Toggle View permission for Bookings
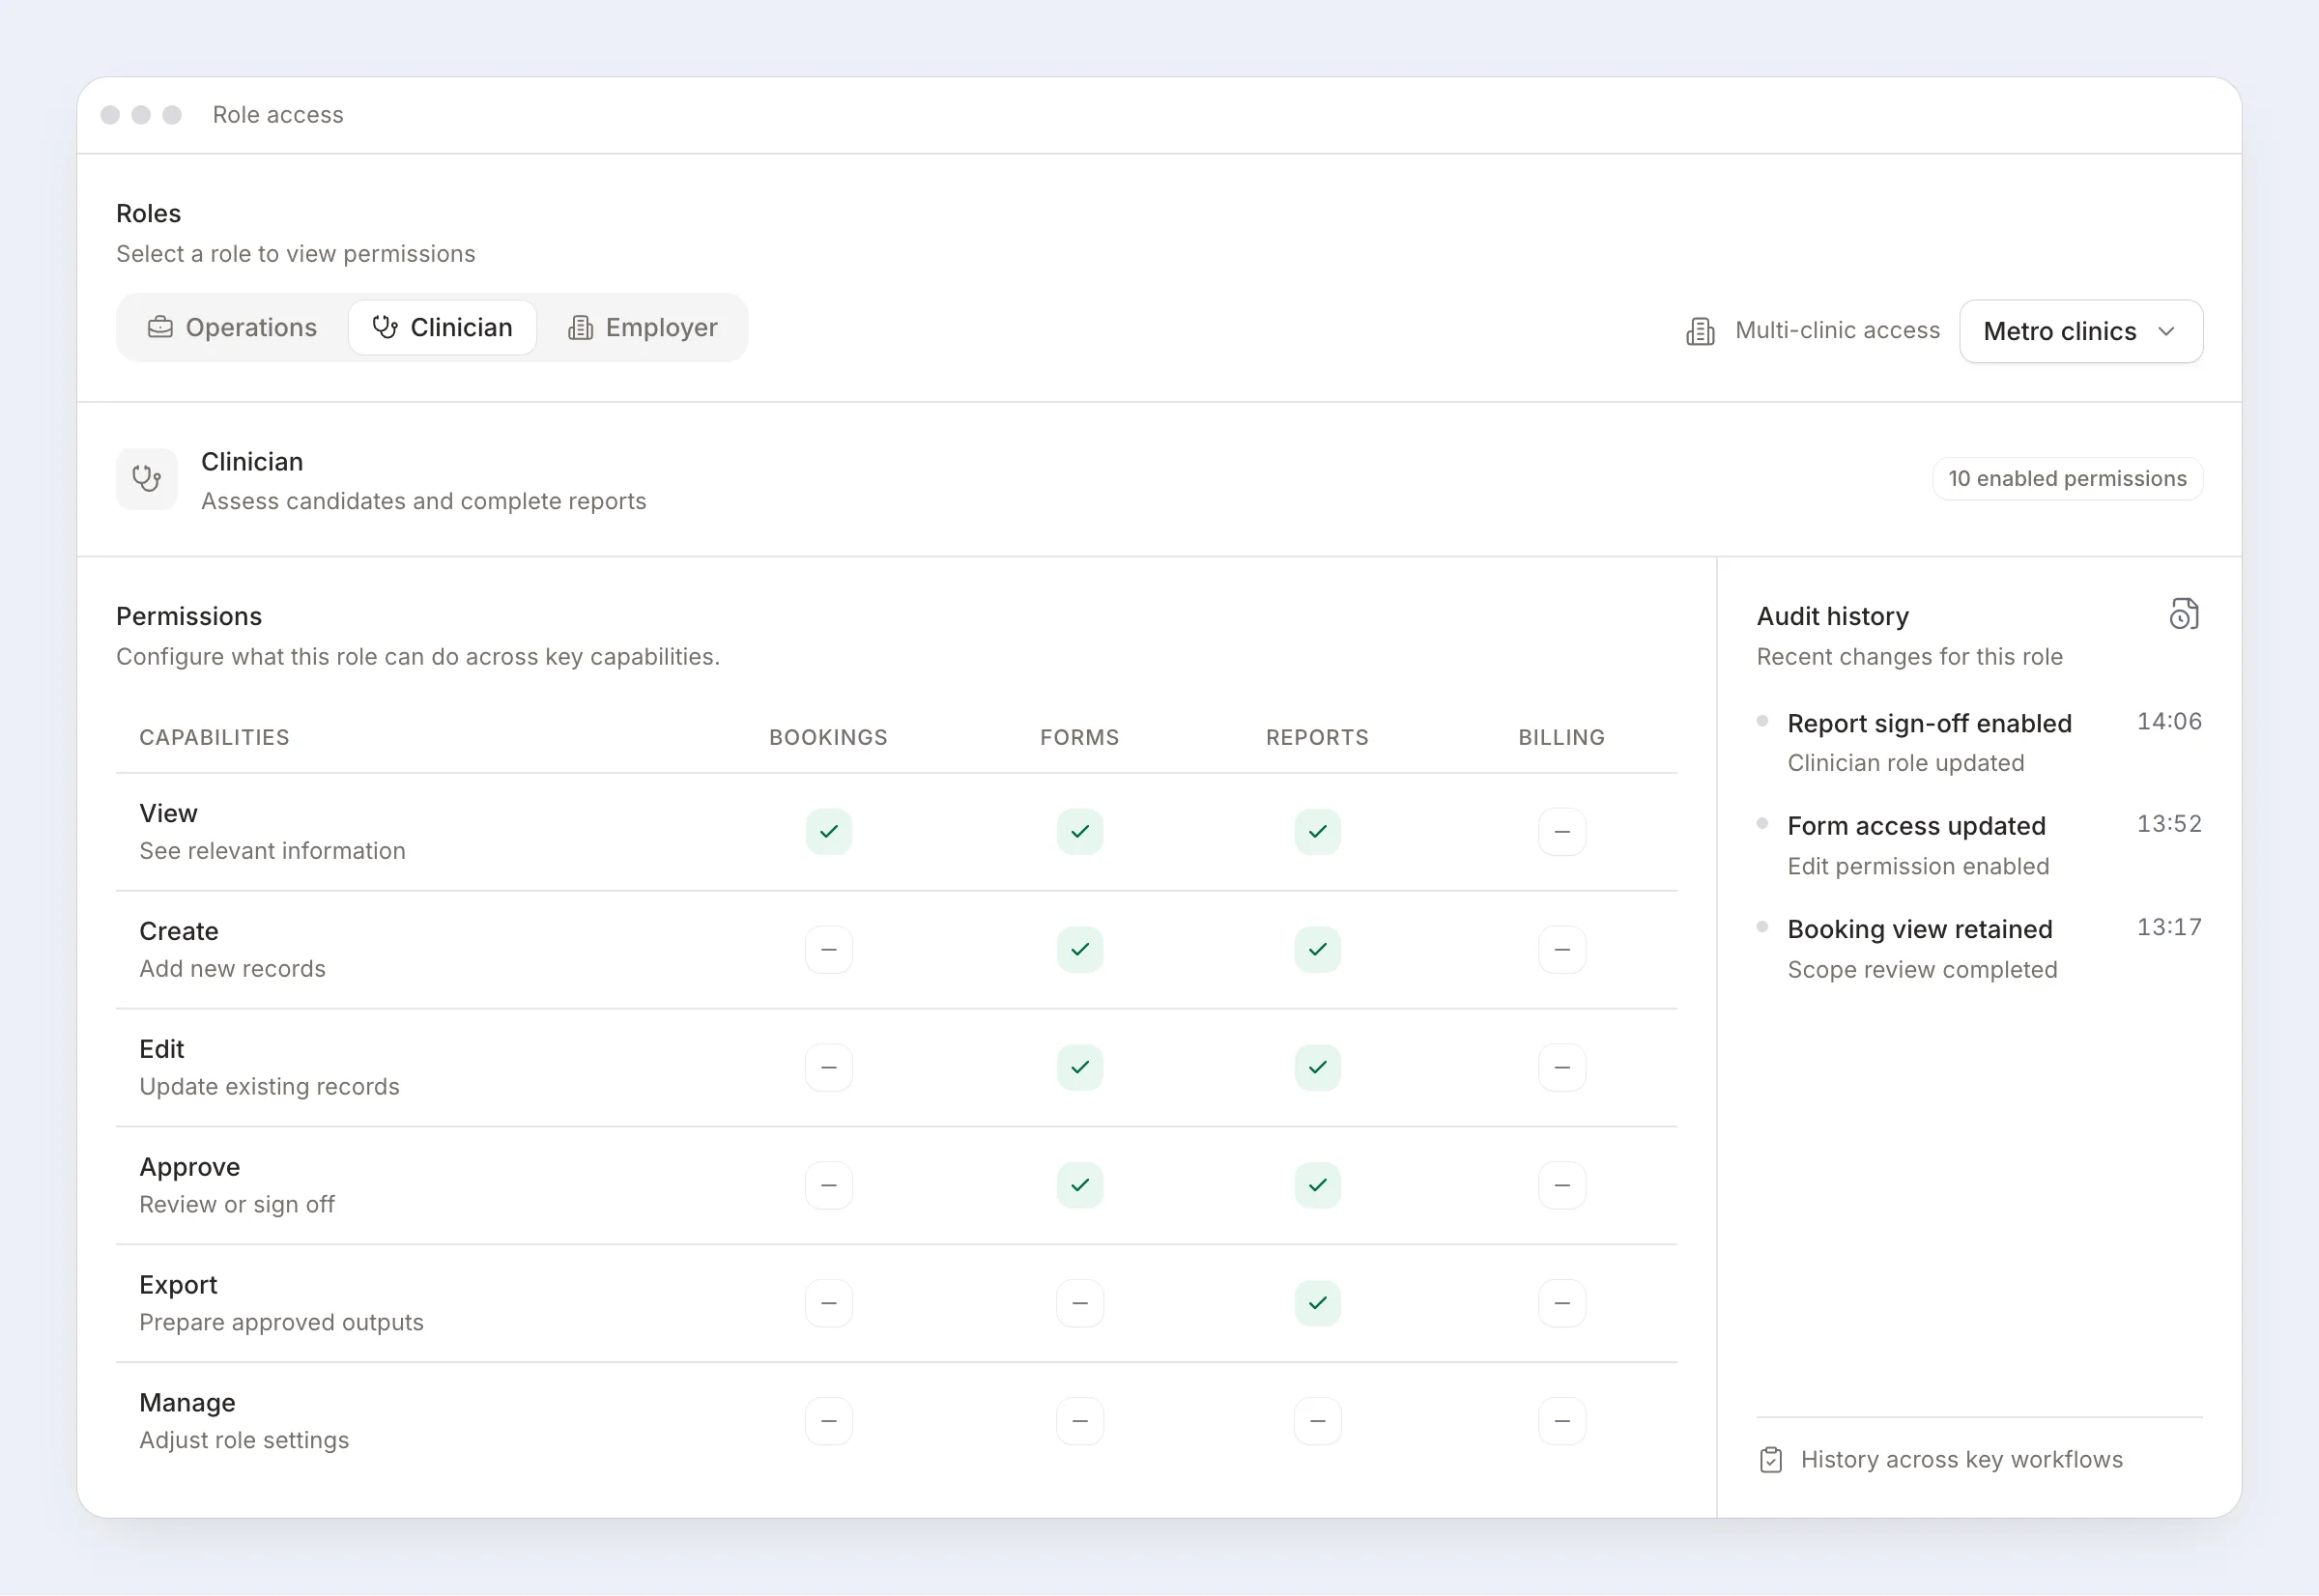This screenshot has height=1596, width=2319. click(829, 832)
